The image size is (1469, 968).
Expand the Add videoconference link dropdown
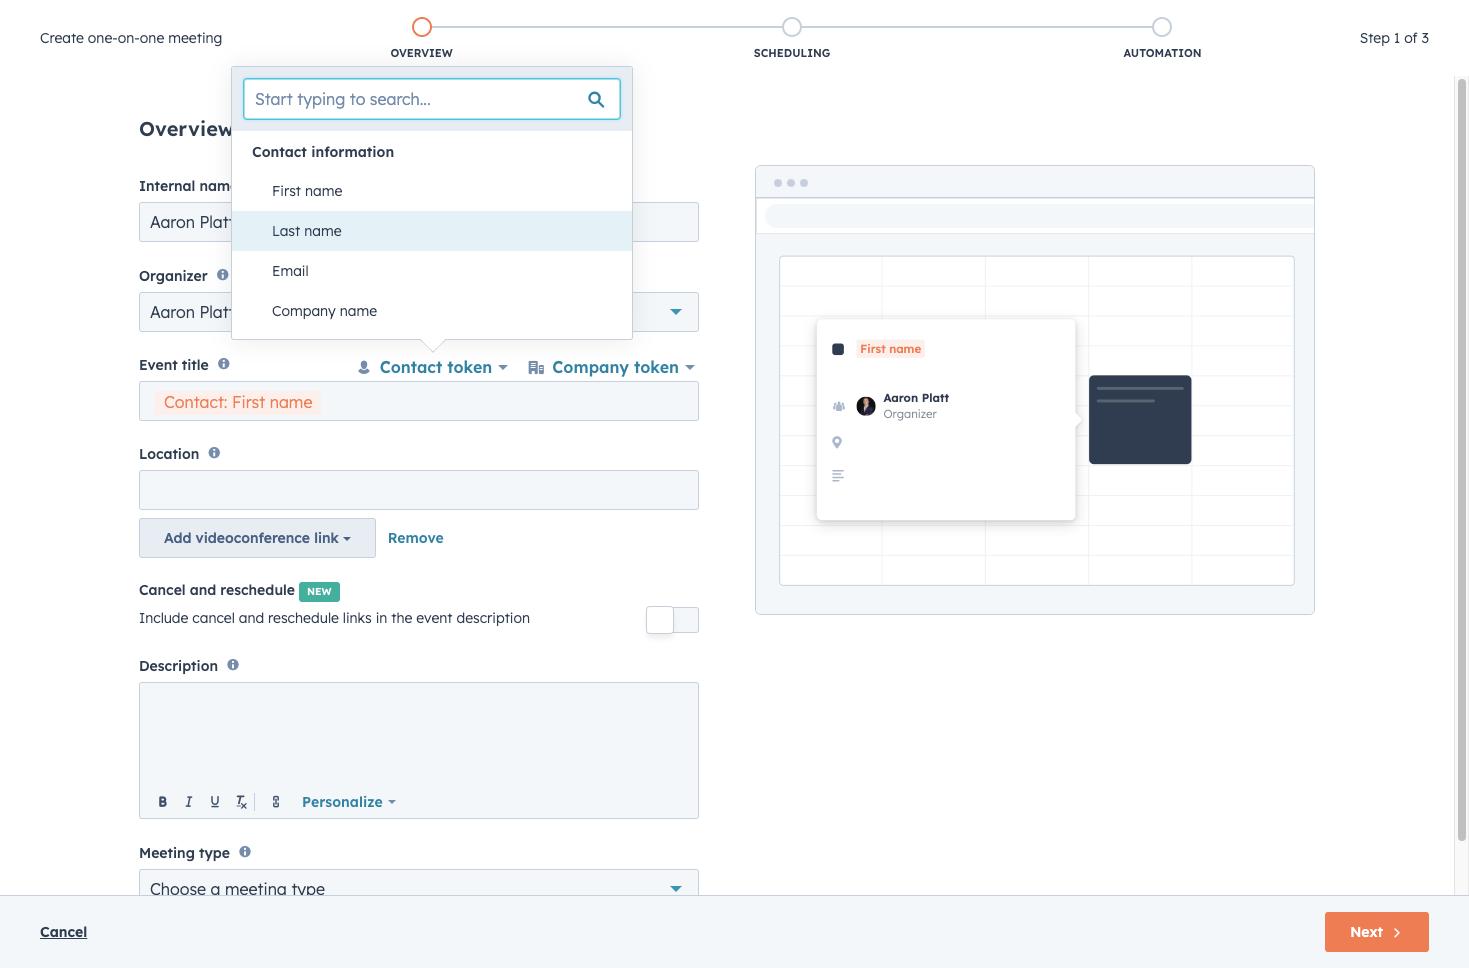point(257,538)
